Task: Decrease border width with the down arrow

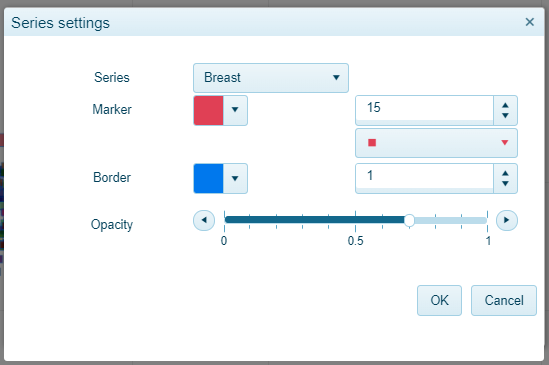Action: click(505, 184)
